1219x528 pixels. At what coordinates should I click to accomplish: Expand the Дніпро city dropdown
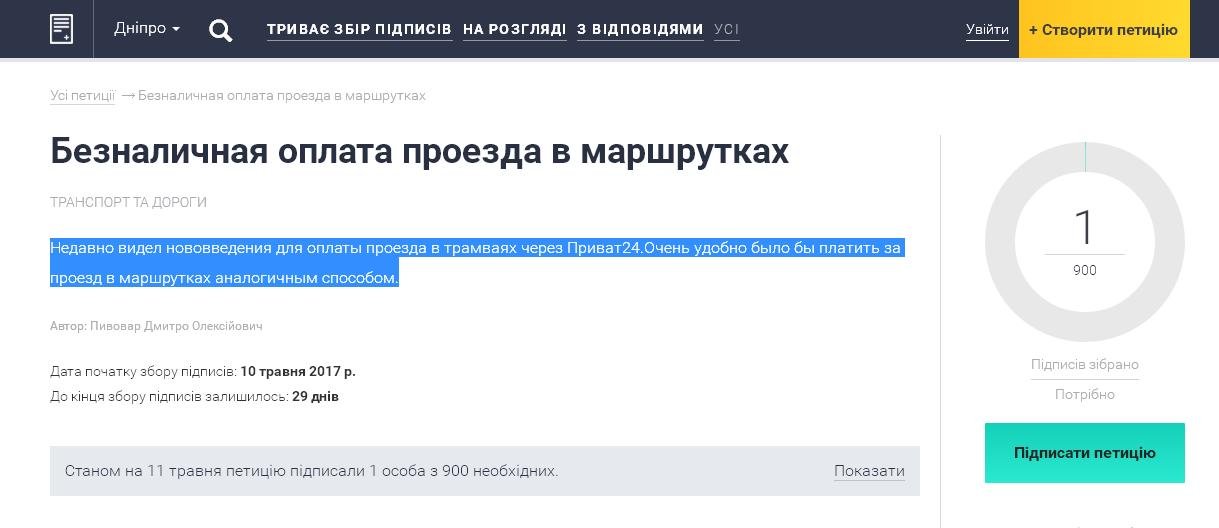click(x=146, y=29)
